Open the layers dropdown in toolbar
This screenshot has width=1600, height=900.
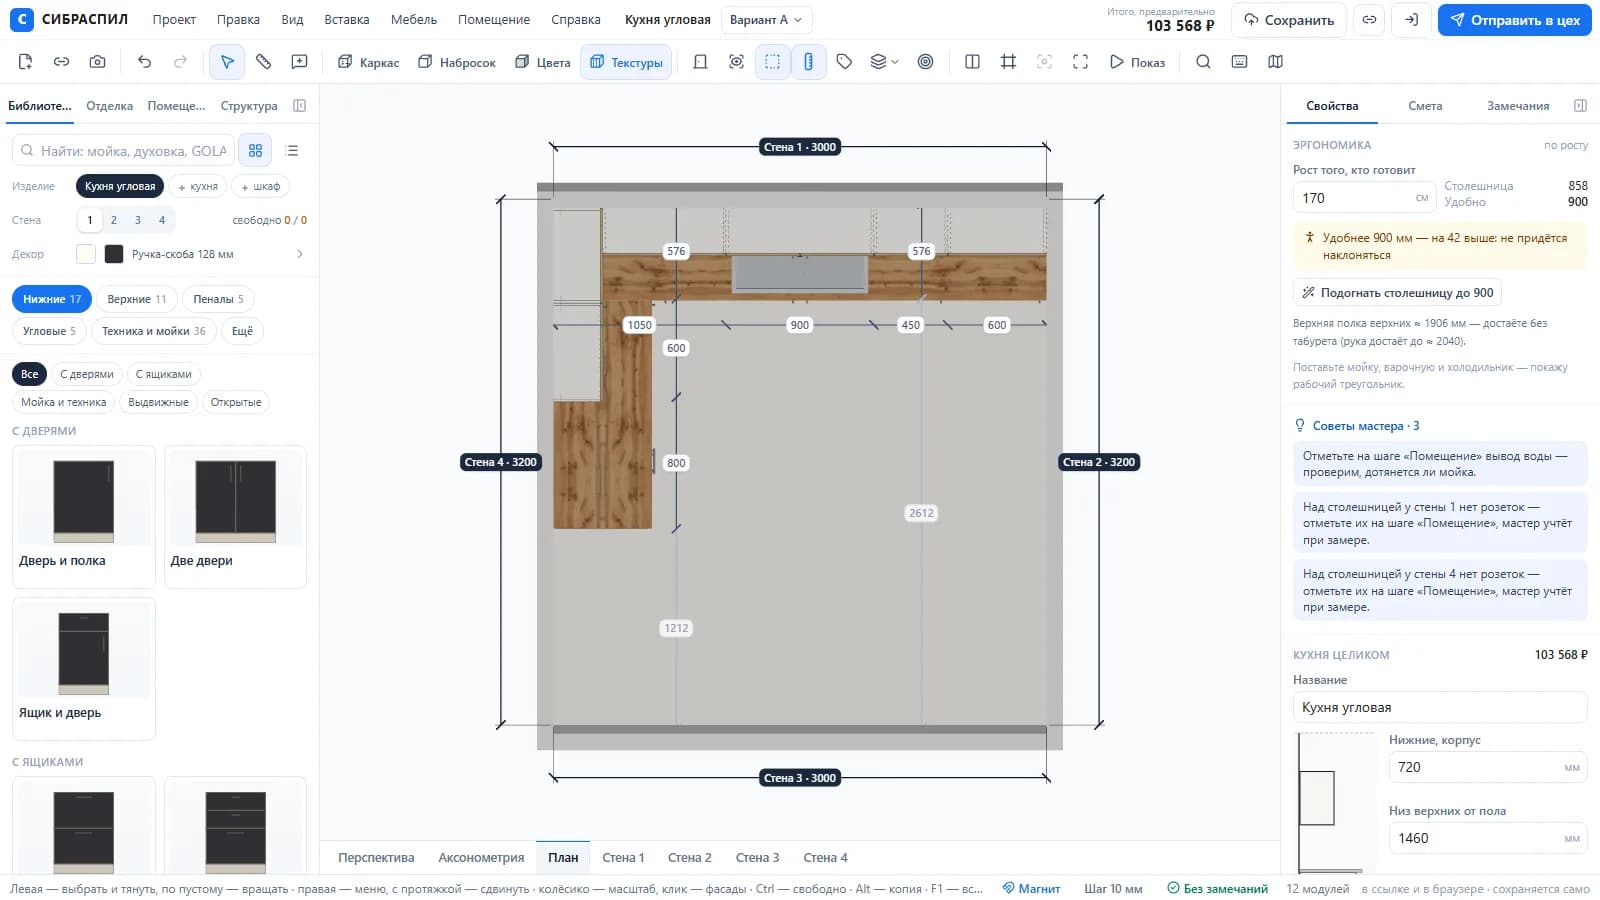tap(884, 62)
